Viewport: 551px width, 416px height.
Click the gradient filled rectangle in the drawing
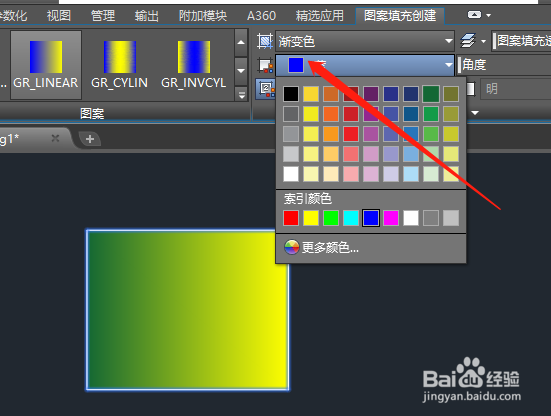[188, 310]
